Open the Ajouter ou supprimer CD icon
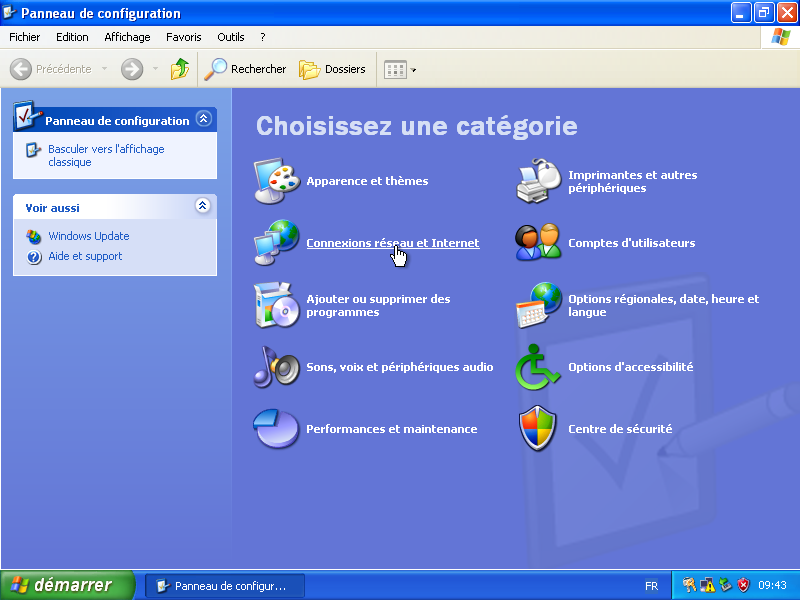The width and height of the screenshot is (800, 600). (x=277, y=305)
